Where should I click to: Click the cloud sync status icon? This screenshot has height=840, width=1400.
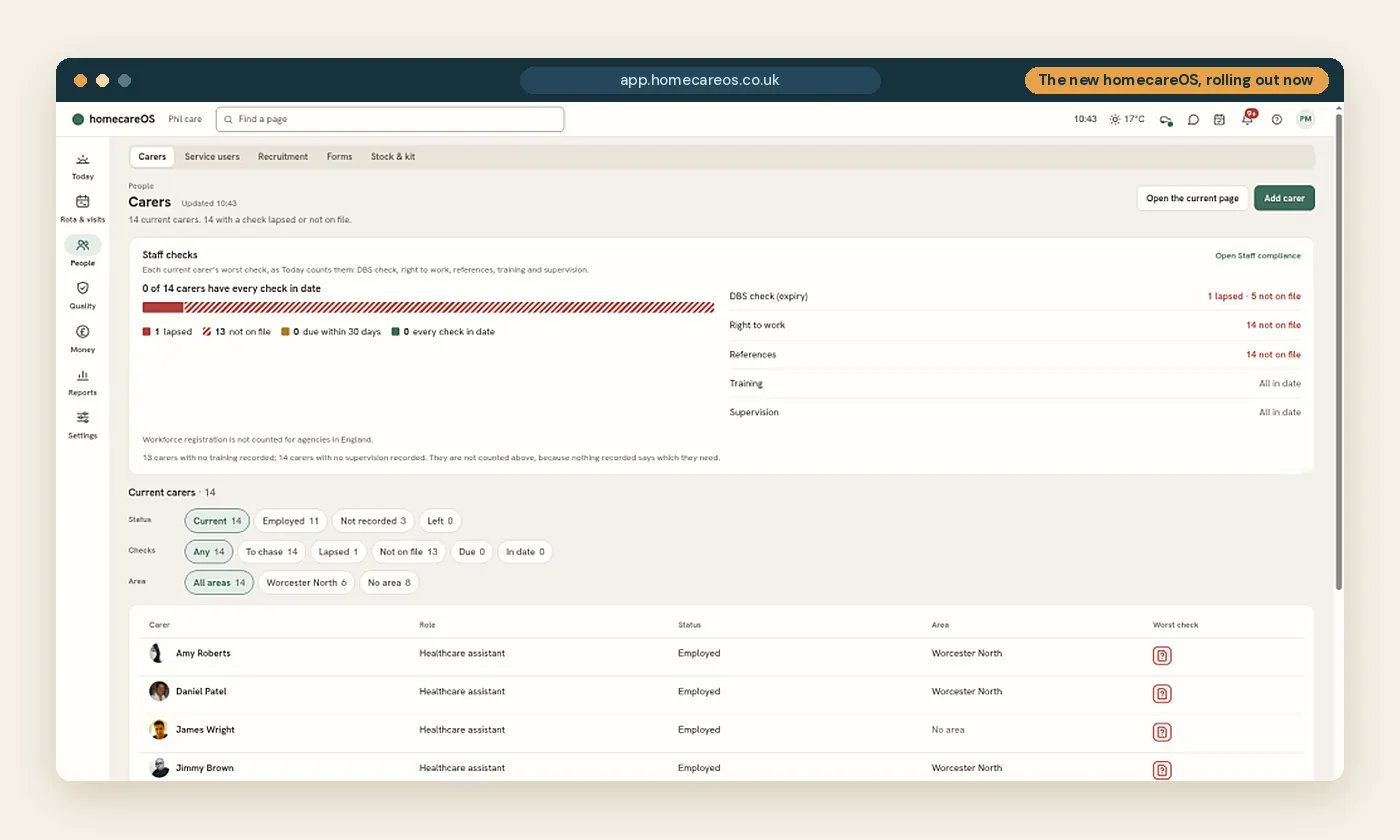1166,119
